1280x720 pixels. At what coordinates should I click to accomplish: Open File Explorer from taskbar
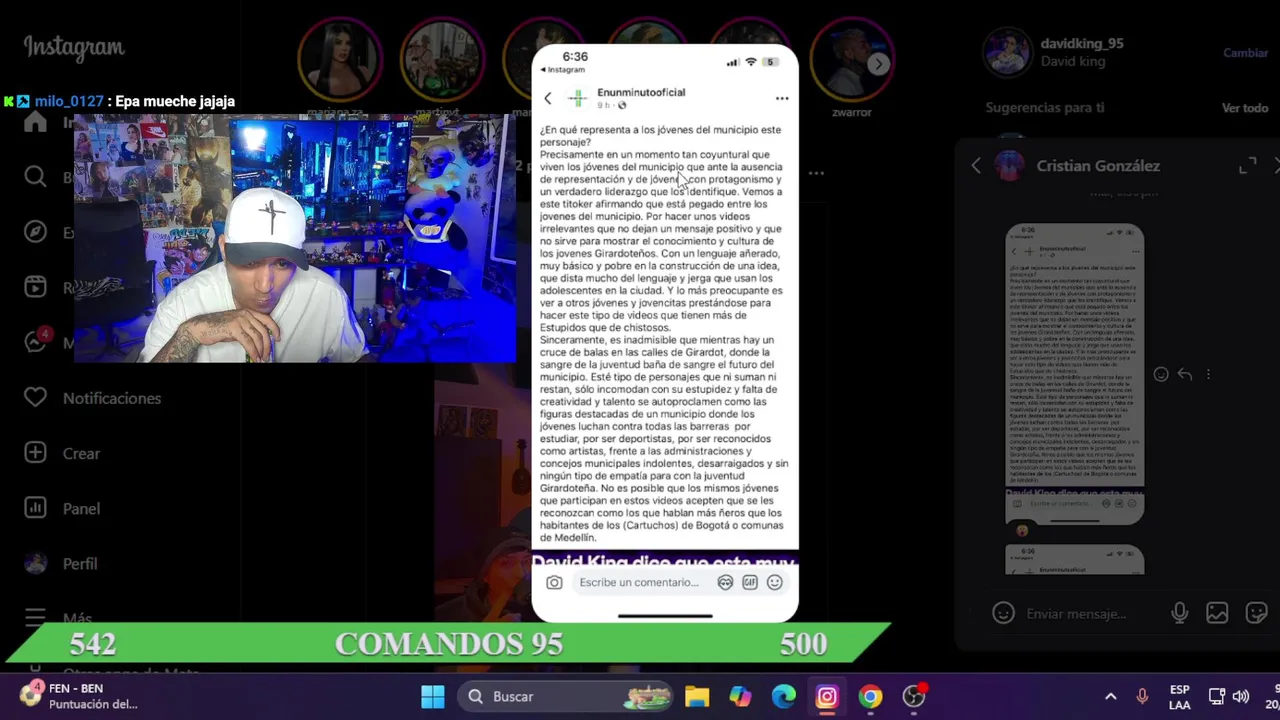tap(697, 696)
